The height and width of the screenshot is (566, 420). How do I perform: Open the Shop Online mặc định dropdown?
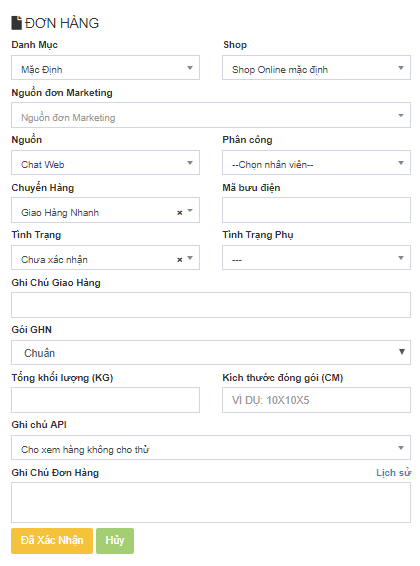316,68
